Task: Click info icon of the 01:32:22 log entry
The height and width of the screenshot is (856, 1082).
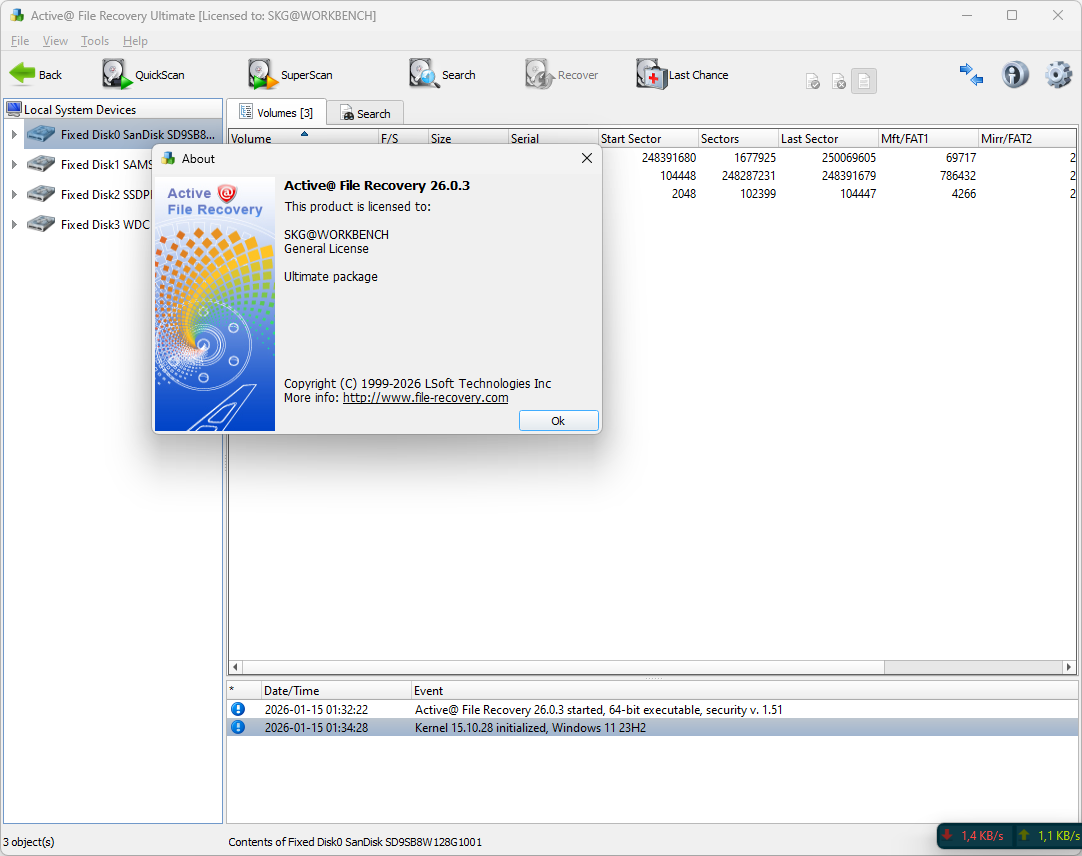Action: point(238,709)
